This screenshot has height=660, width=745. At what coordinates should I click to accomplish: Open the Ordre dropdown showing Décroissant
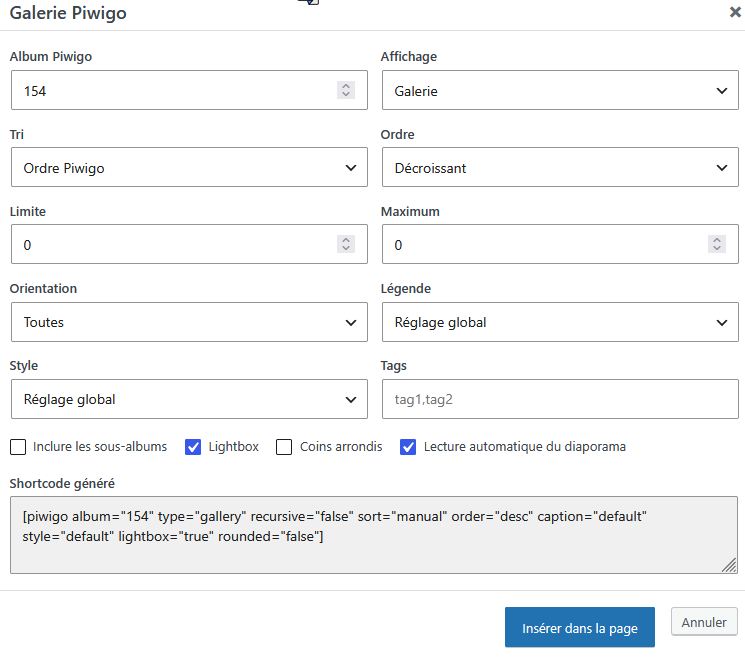560,167
